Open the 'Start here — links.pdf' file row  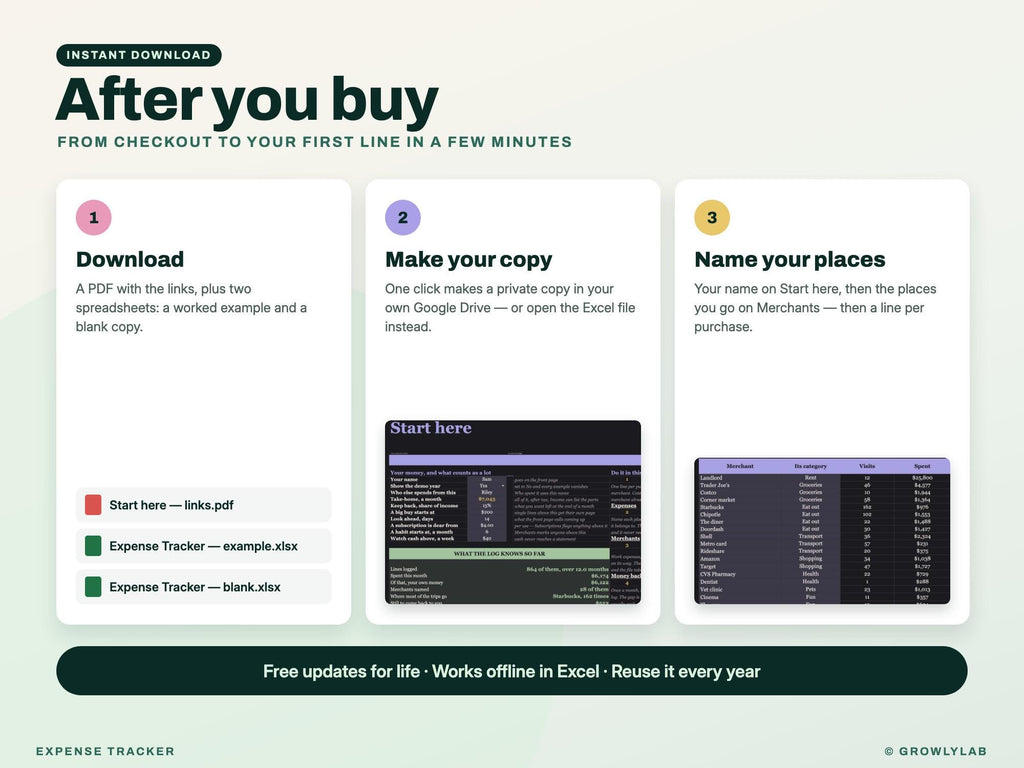(204, 505)
